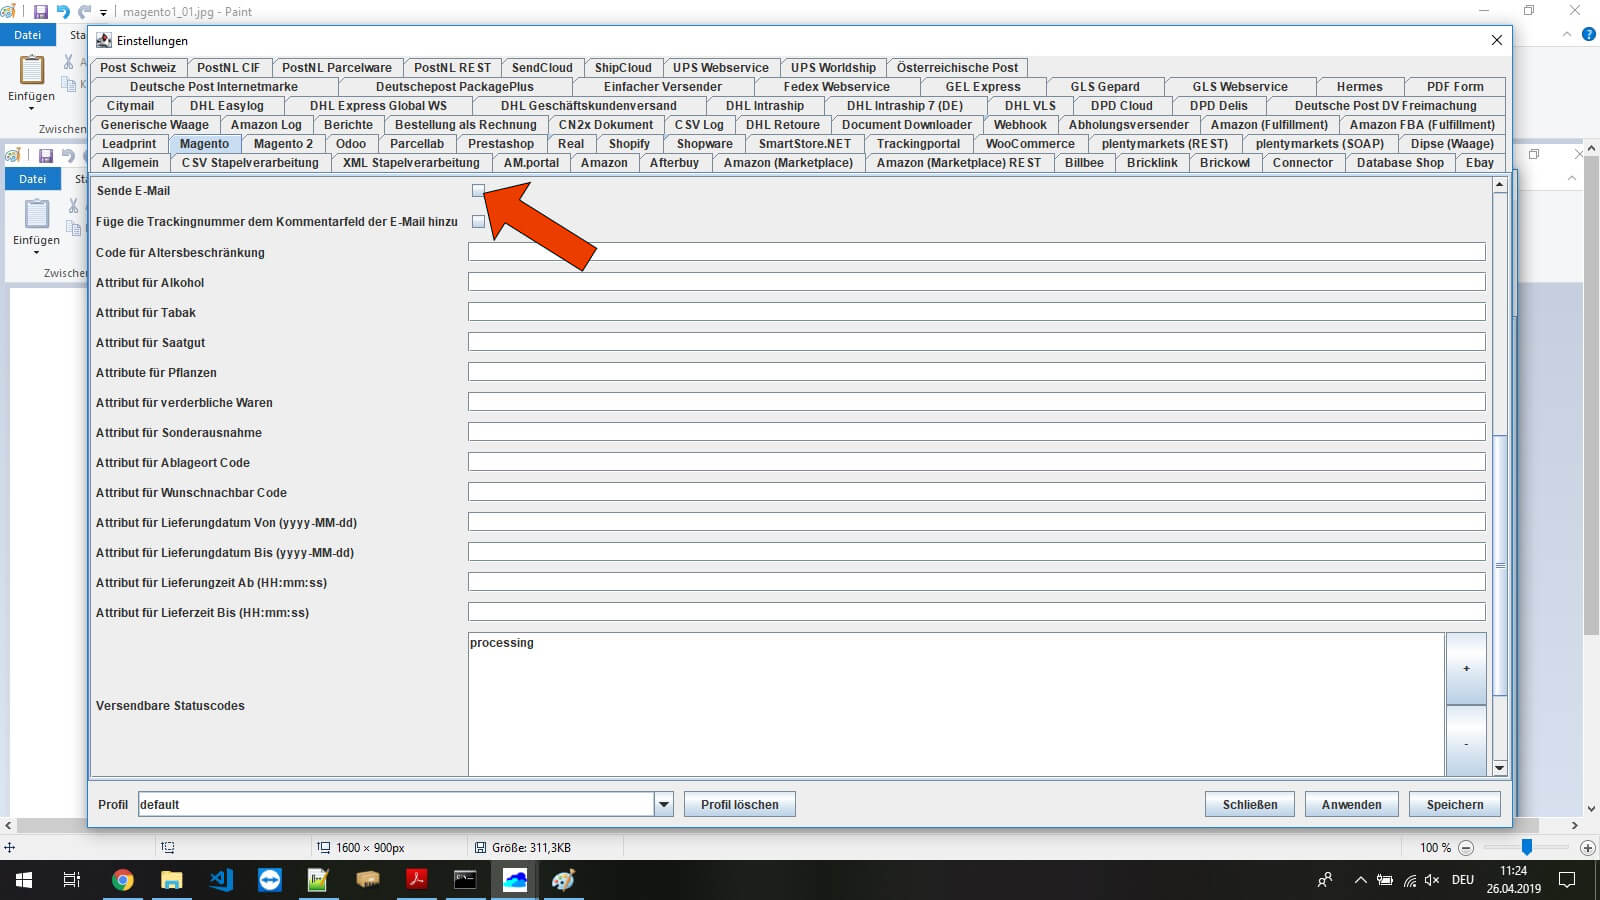Select the UPS Webservice tab

tap(720, 68)
